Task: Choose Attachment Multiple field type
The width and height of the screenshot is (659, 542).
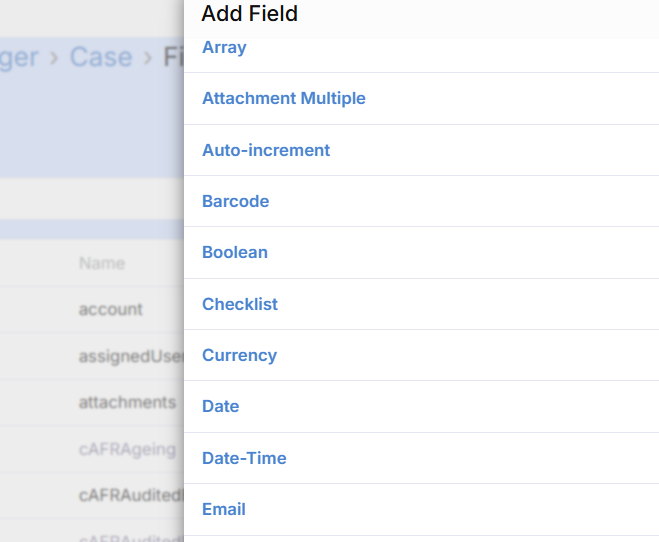Action: click(283, 98)
